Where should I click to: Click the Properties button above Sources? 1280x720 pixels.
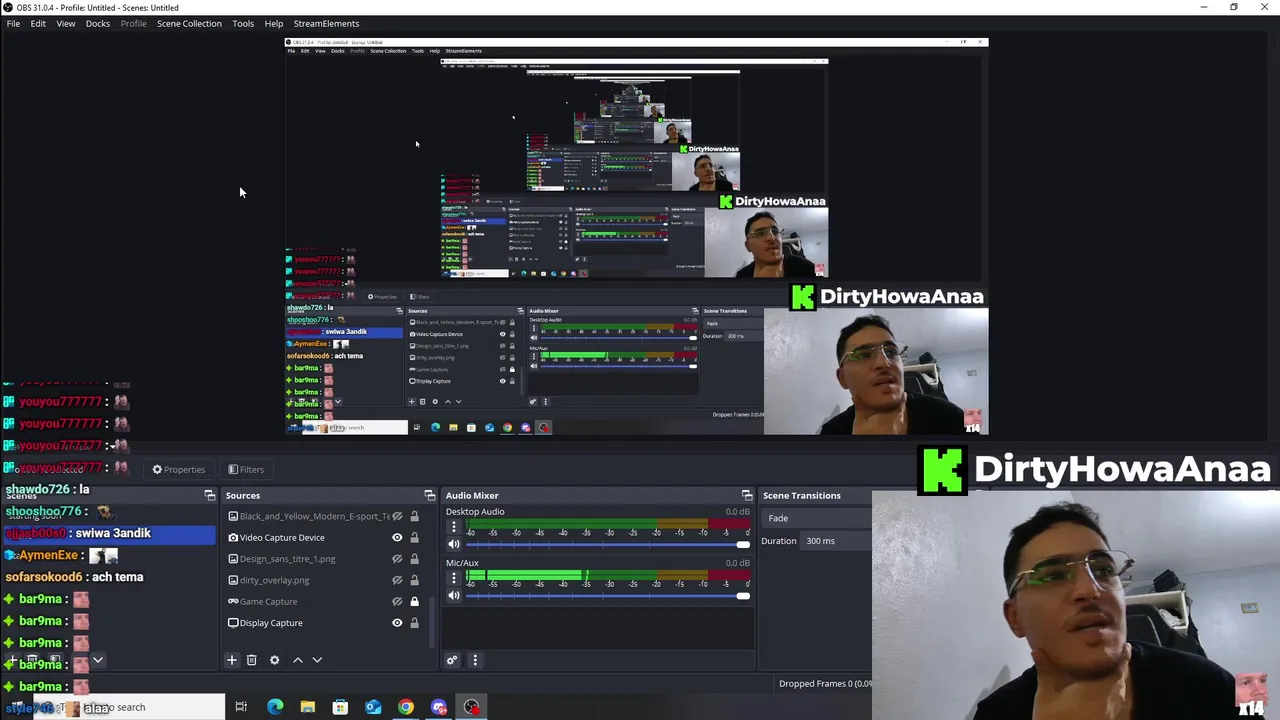(x=178, y=469)
